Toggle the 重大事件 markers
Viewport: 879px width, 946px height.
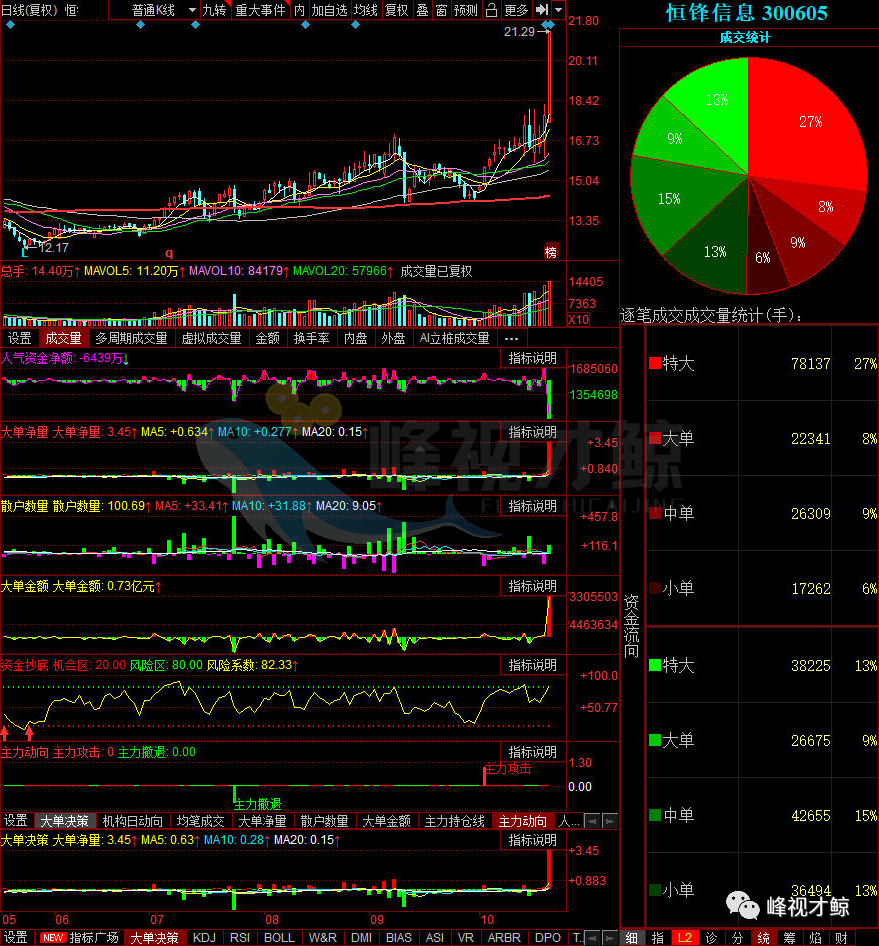click(260, 10)
